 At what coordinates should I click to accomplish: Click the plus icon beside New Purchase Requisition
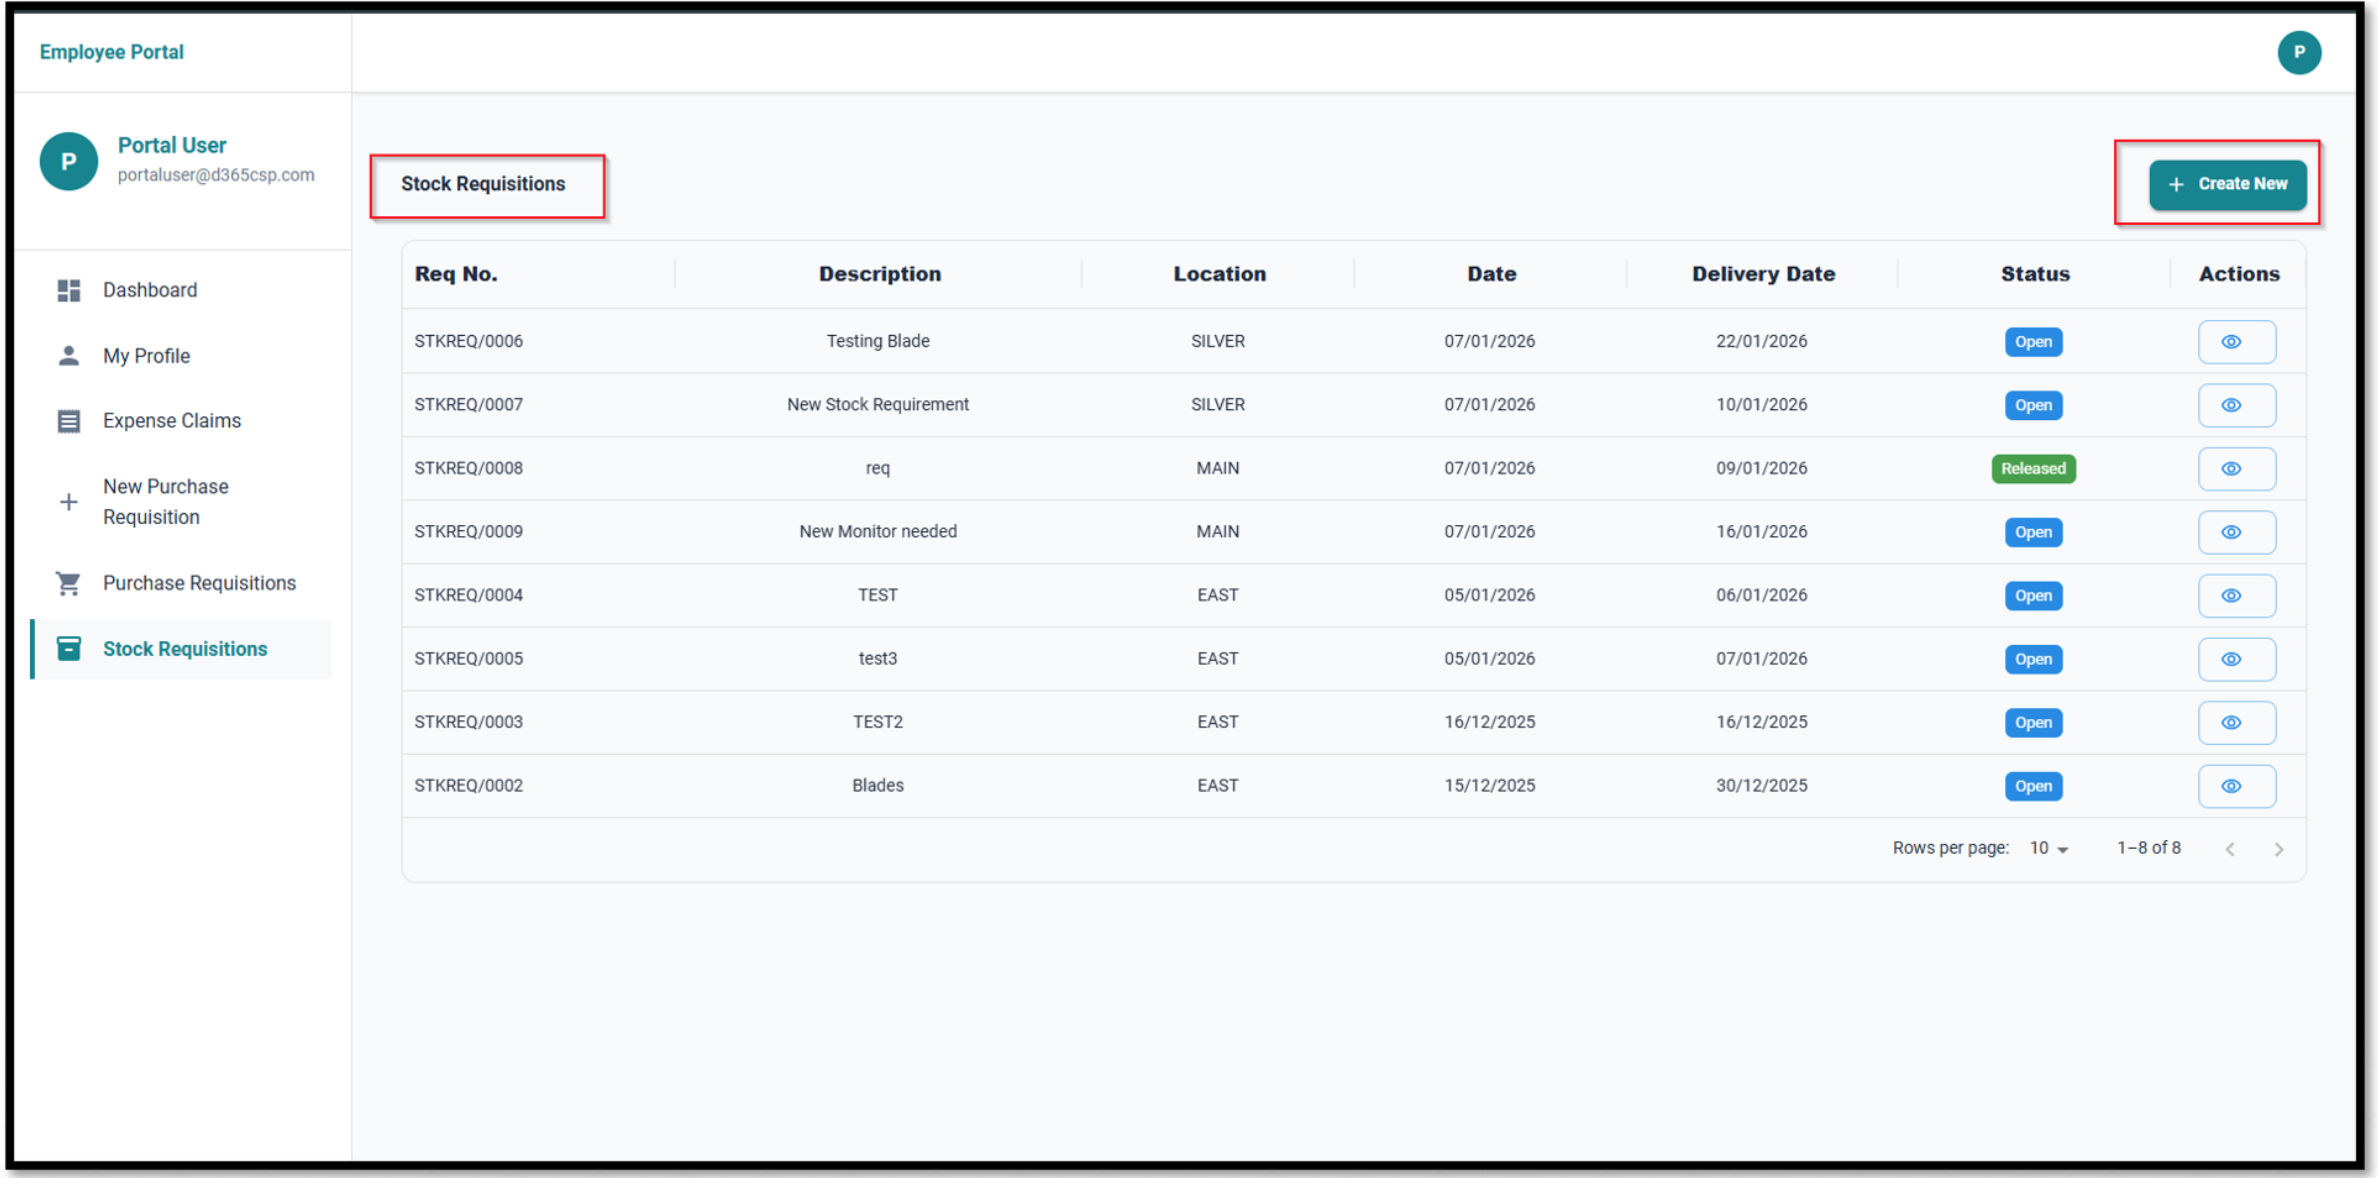(68, 502)
